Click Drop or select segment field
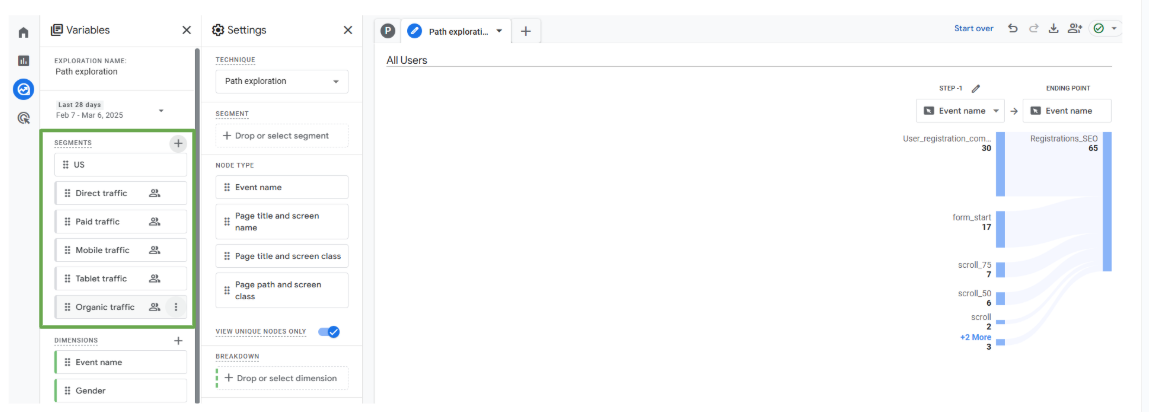Viewport: 1149px width, 412px height. point(282,136)
